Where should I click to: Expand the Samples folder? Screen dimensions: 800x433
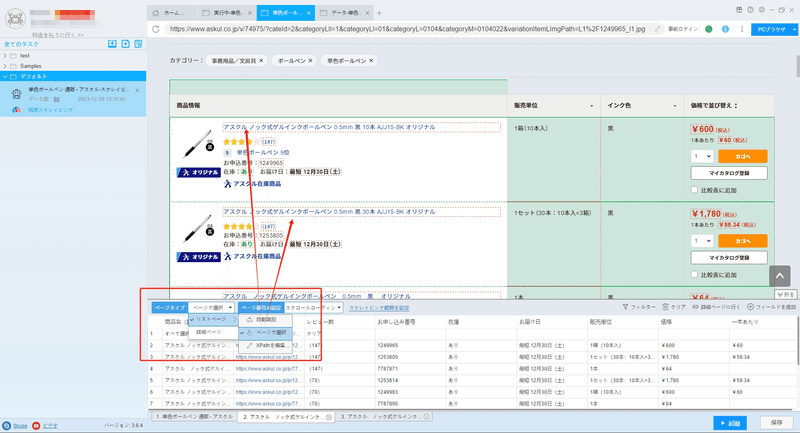5,66
